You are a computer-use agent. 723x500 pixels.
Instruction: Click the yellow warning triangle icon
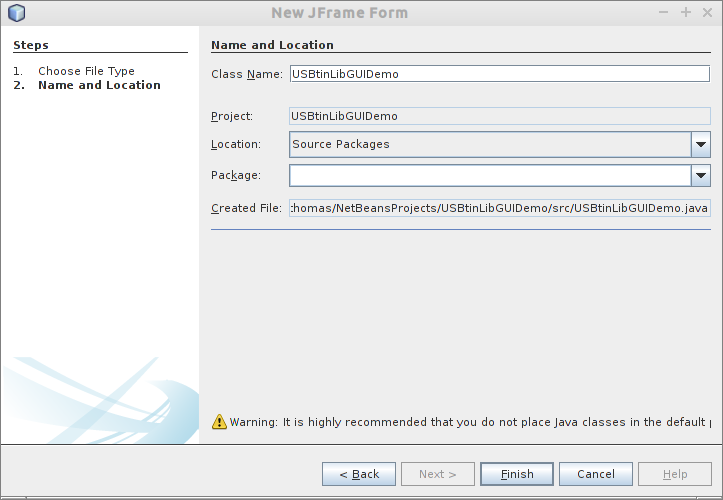click(219, 422)
